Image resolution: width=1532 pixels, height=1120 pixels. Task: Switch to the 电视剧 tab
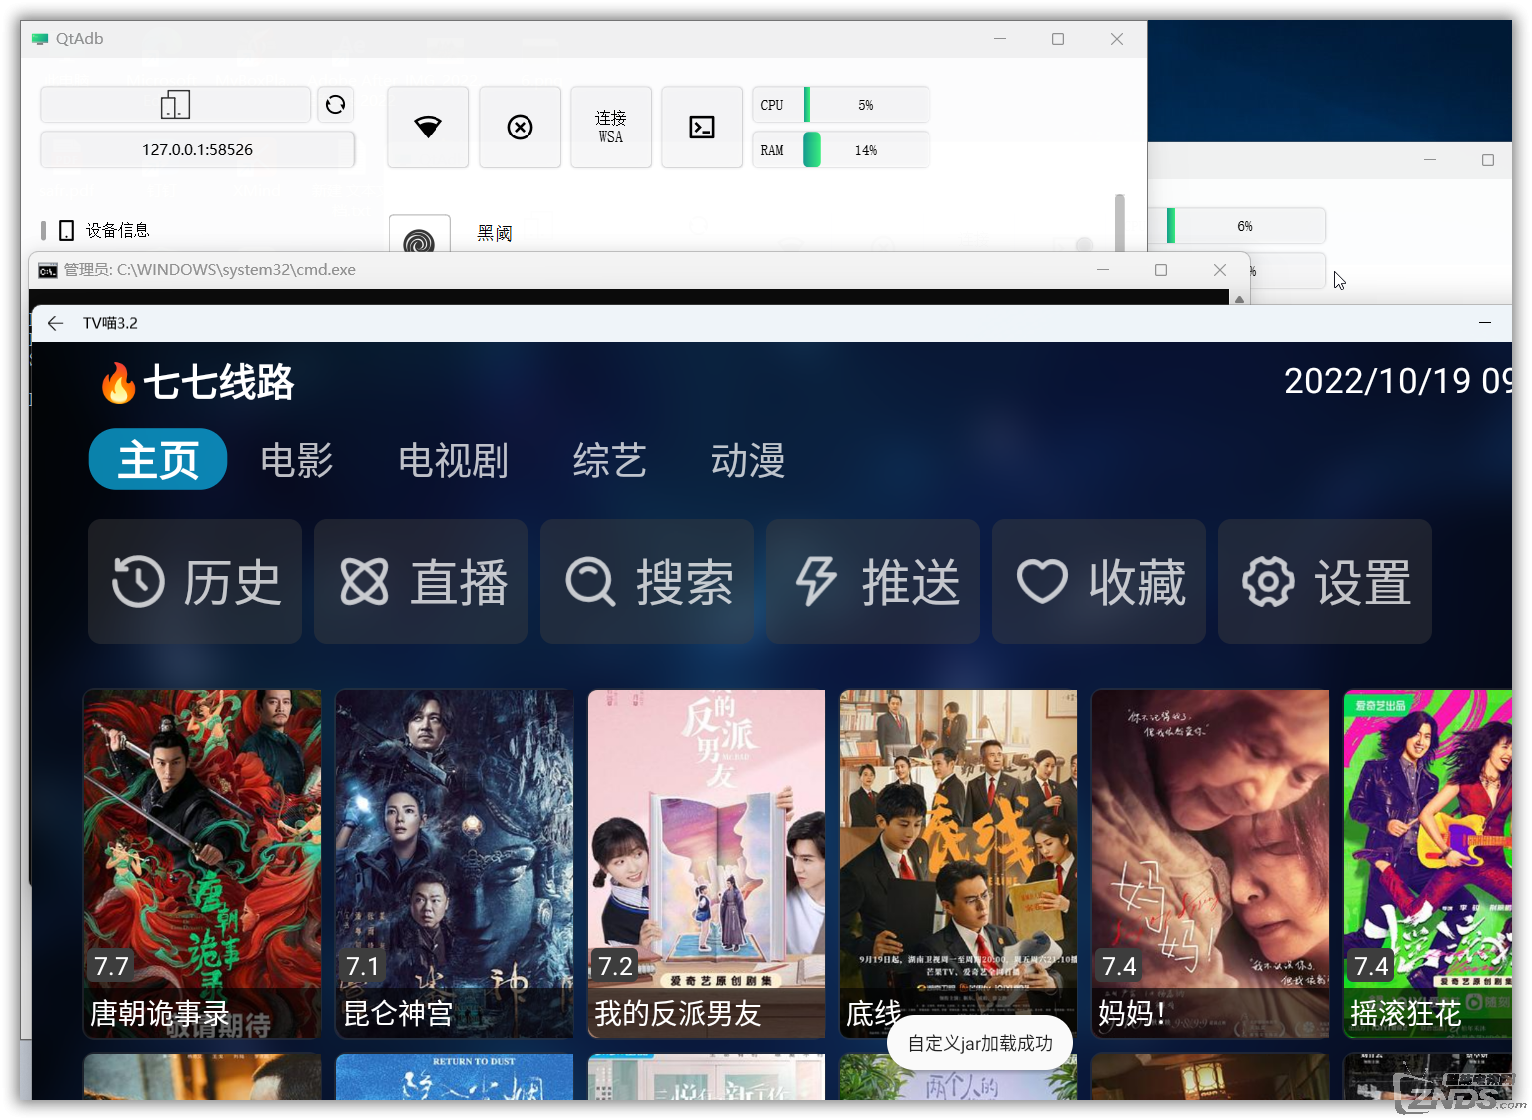click(x=454, y=460)
